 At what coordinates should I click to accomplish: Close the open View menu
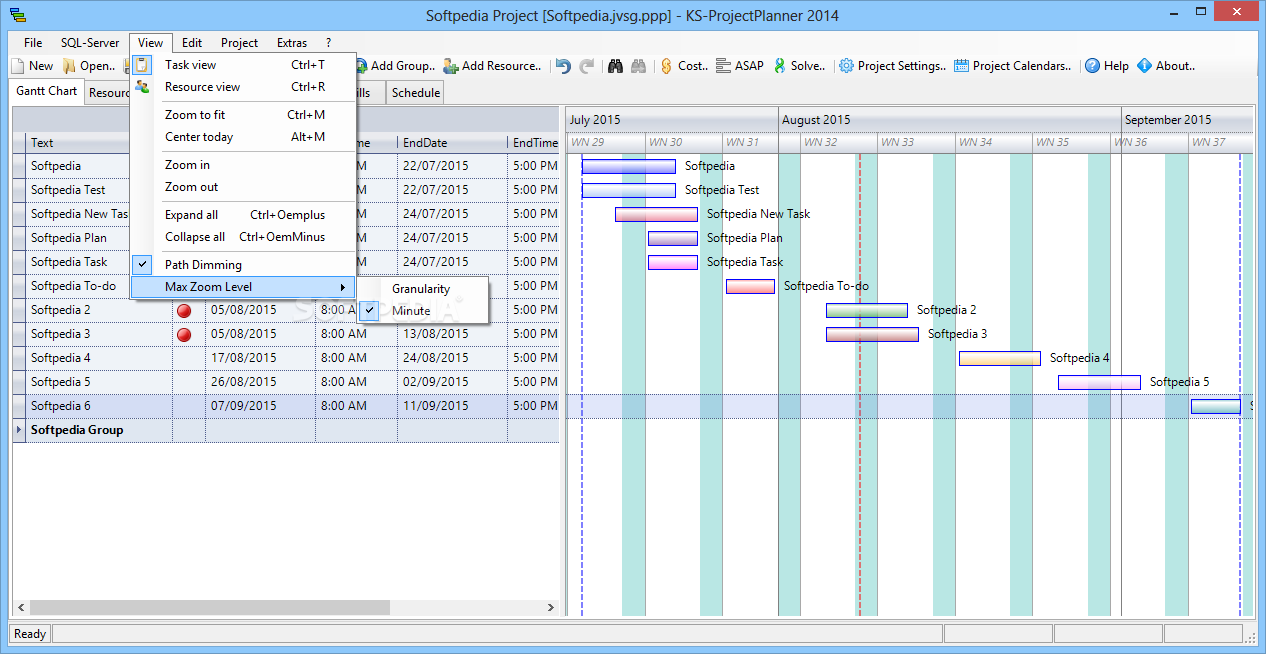tap(151, 43)
